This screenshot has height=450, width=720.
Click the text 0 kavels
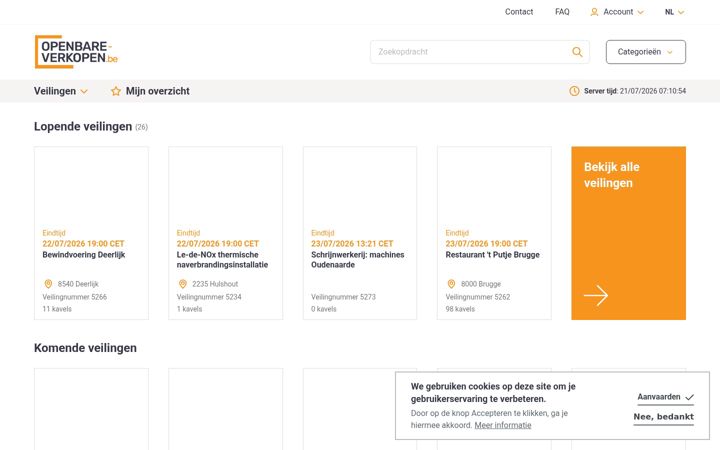324,309
